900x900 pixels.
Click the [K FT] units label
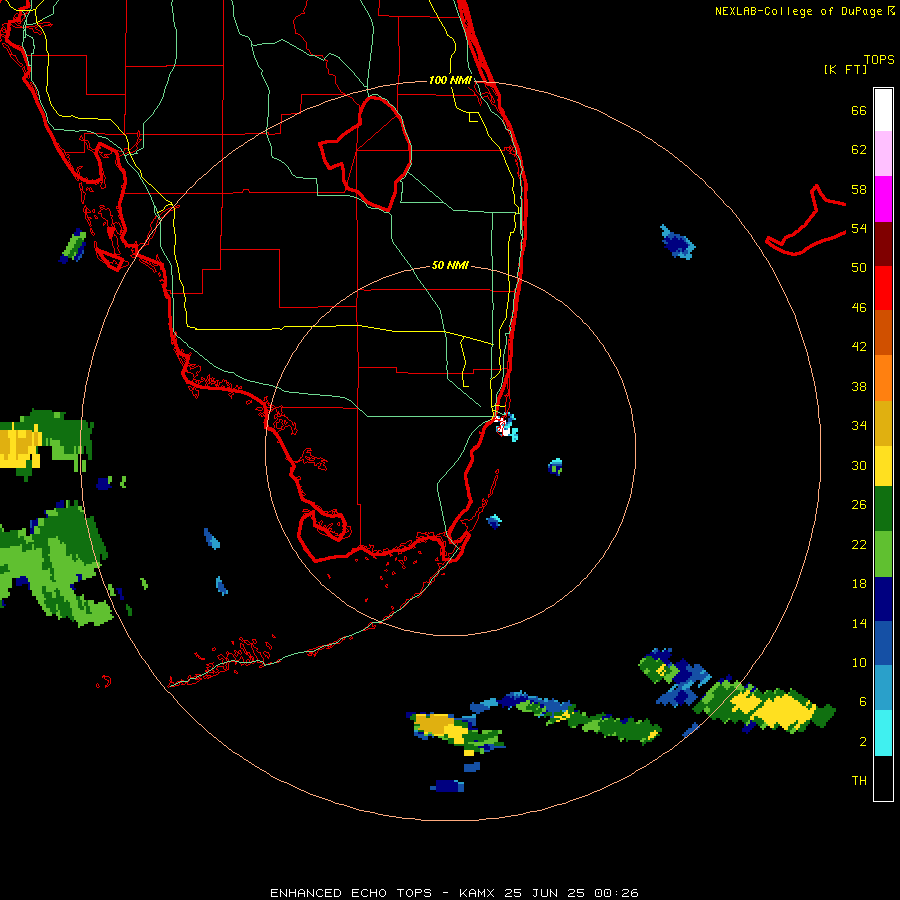845,69
